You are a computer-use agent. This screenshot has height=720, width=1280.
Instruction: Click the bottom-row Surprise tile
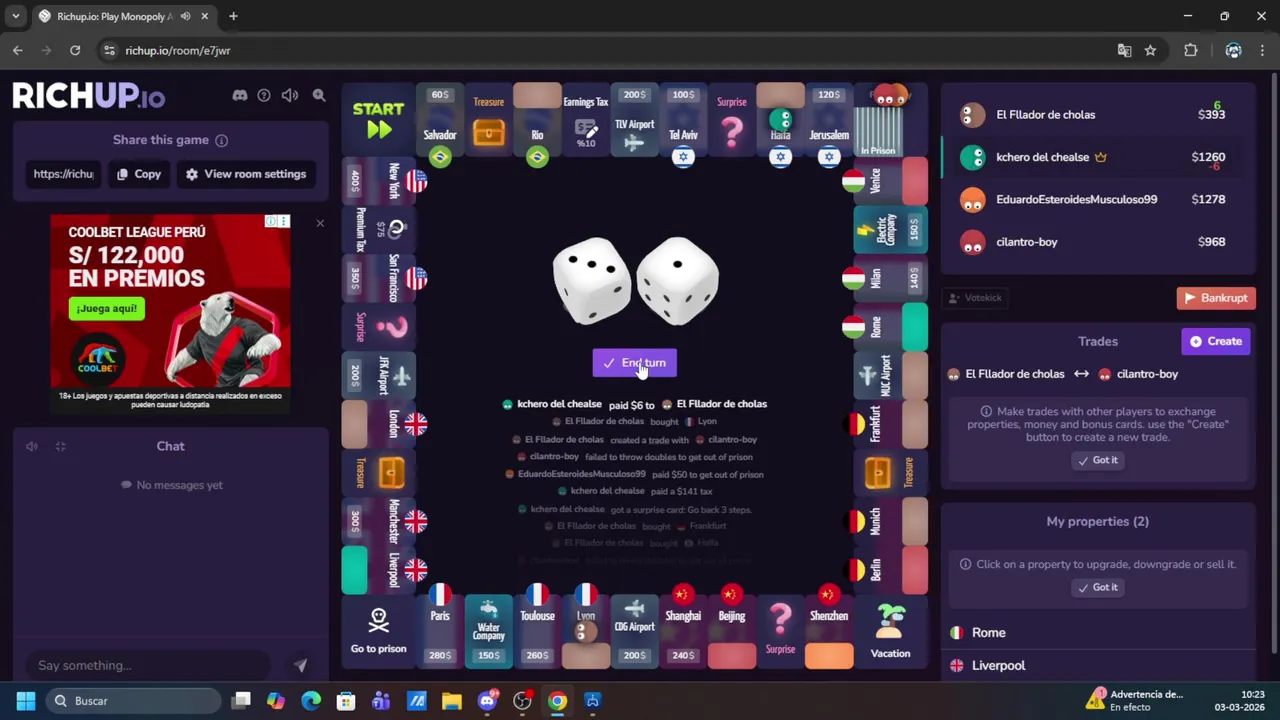pyautogui.click(x=780, y=630)
